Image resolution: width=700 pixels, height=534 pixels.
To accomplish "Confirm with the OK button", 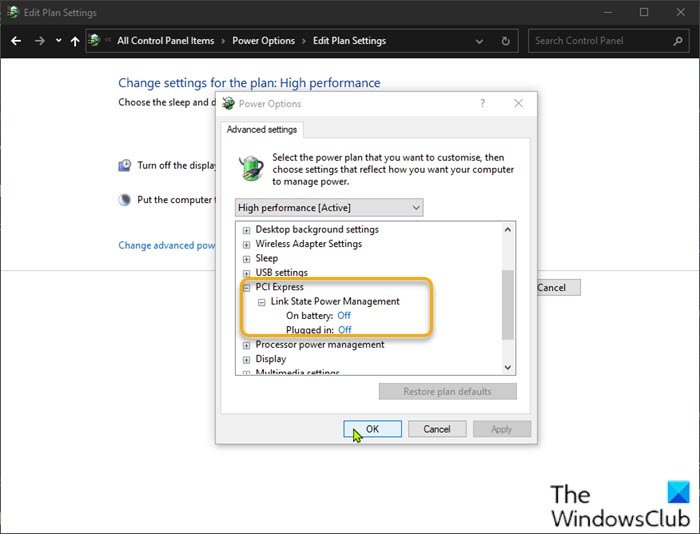I will coord(372,429).
